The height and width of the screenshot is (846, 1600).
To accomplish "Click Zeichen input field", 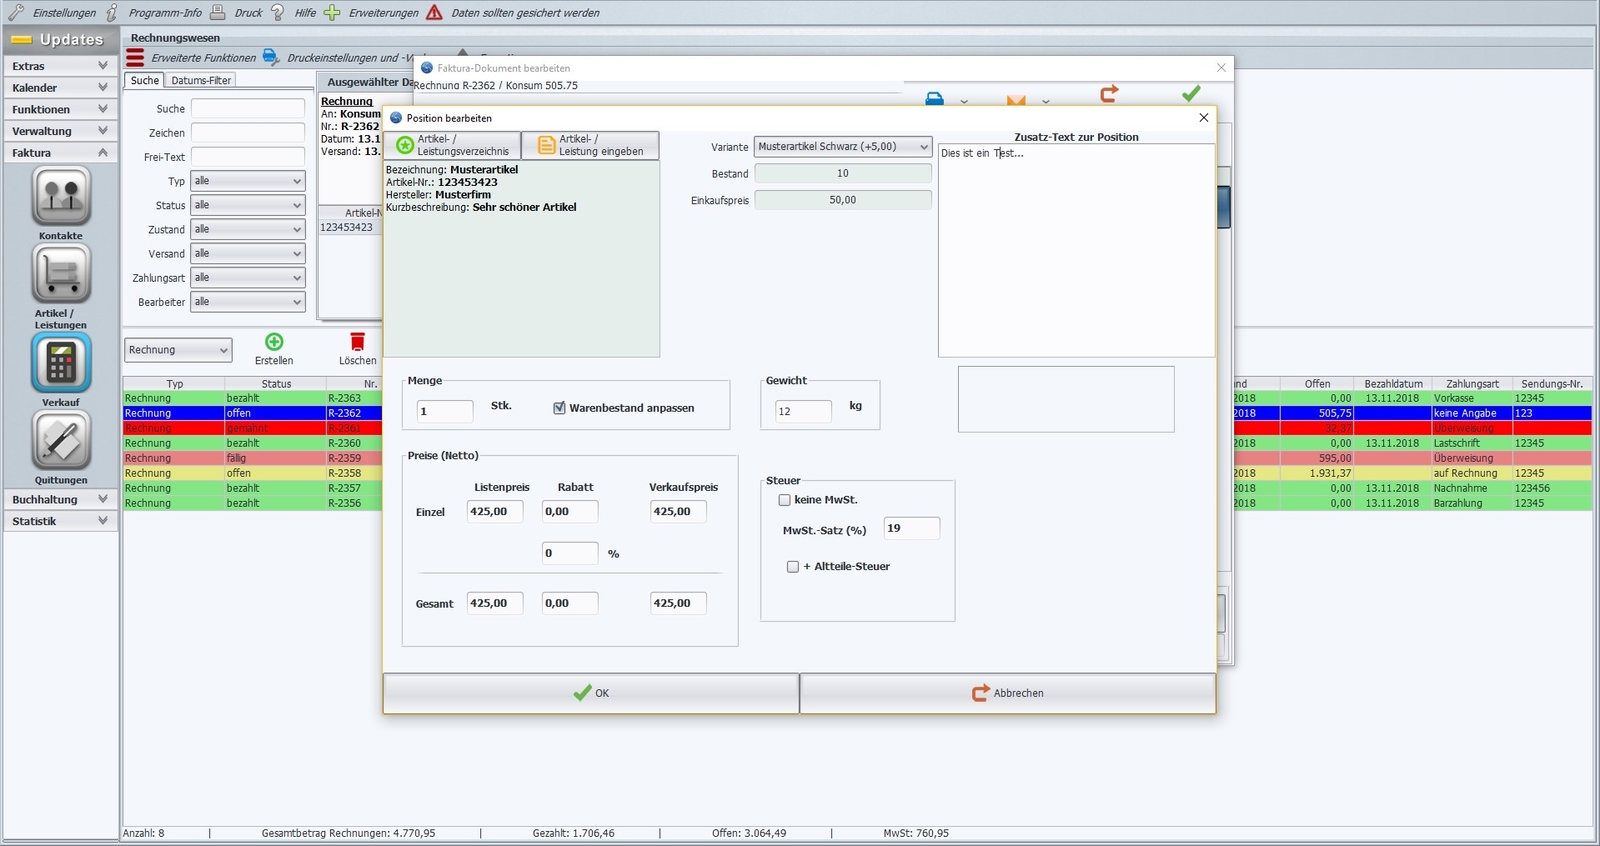I will tap(248, 132).
